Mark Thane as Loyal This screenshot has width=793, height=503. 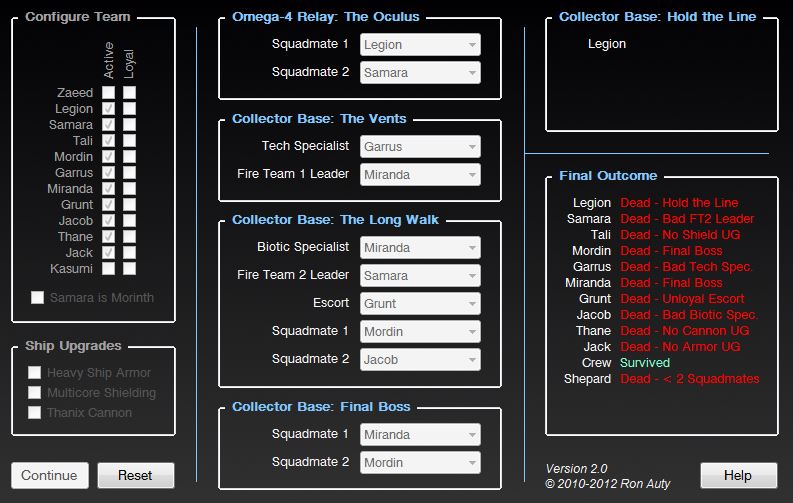[x=129, y=237]
